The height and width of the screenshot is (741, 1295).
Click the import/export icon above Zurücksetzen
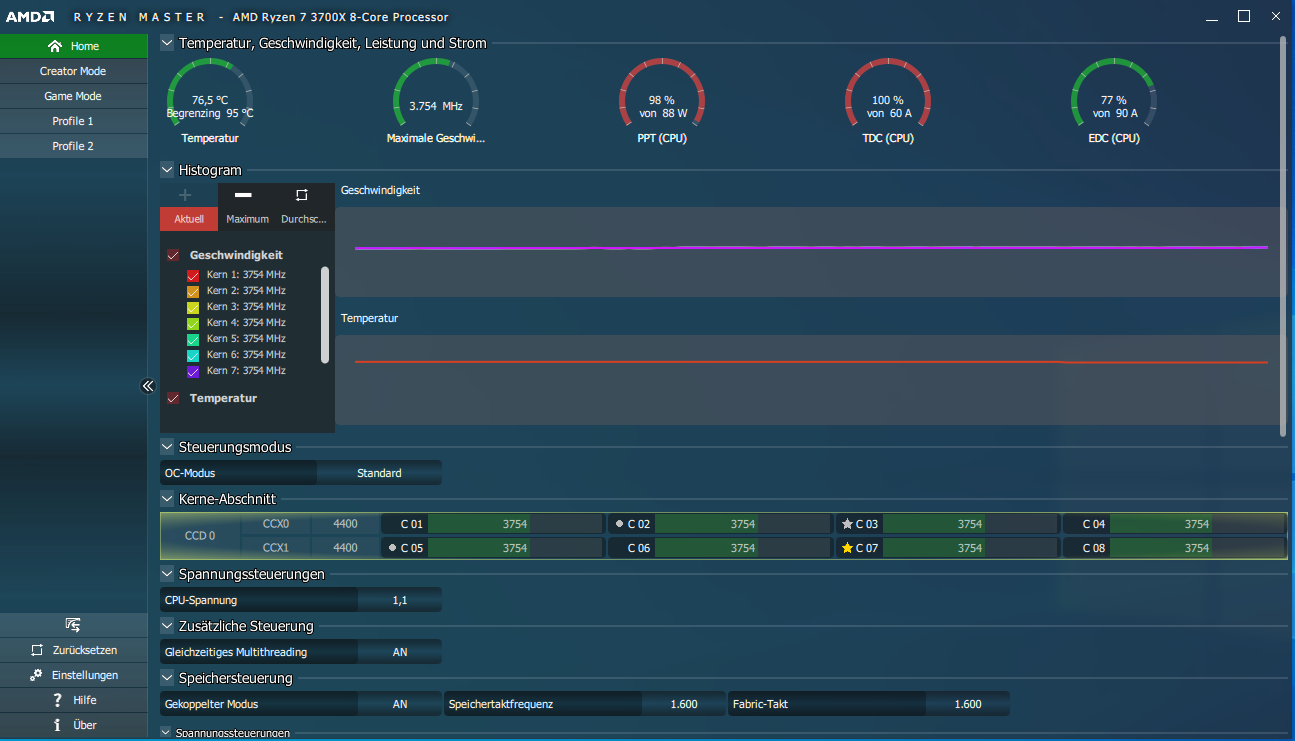pos(73,625)
